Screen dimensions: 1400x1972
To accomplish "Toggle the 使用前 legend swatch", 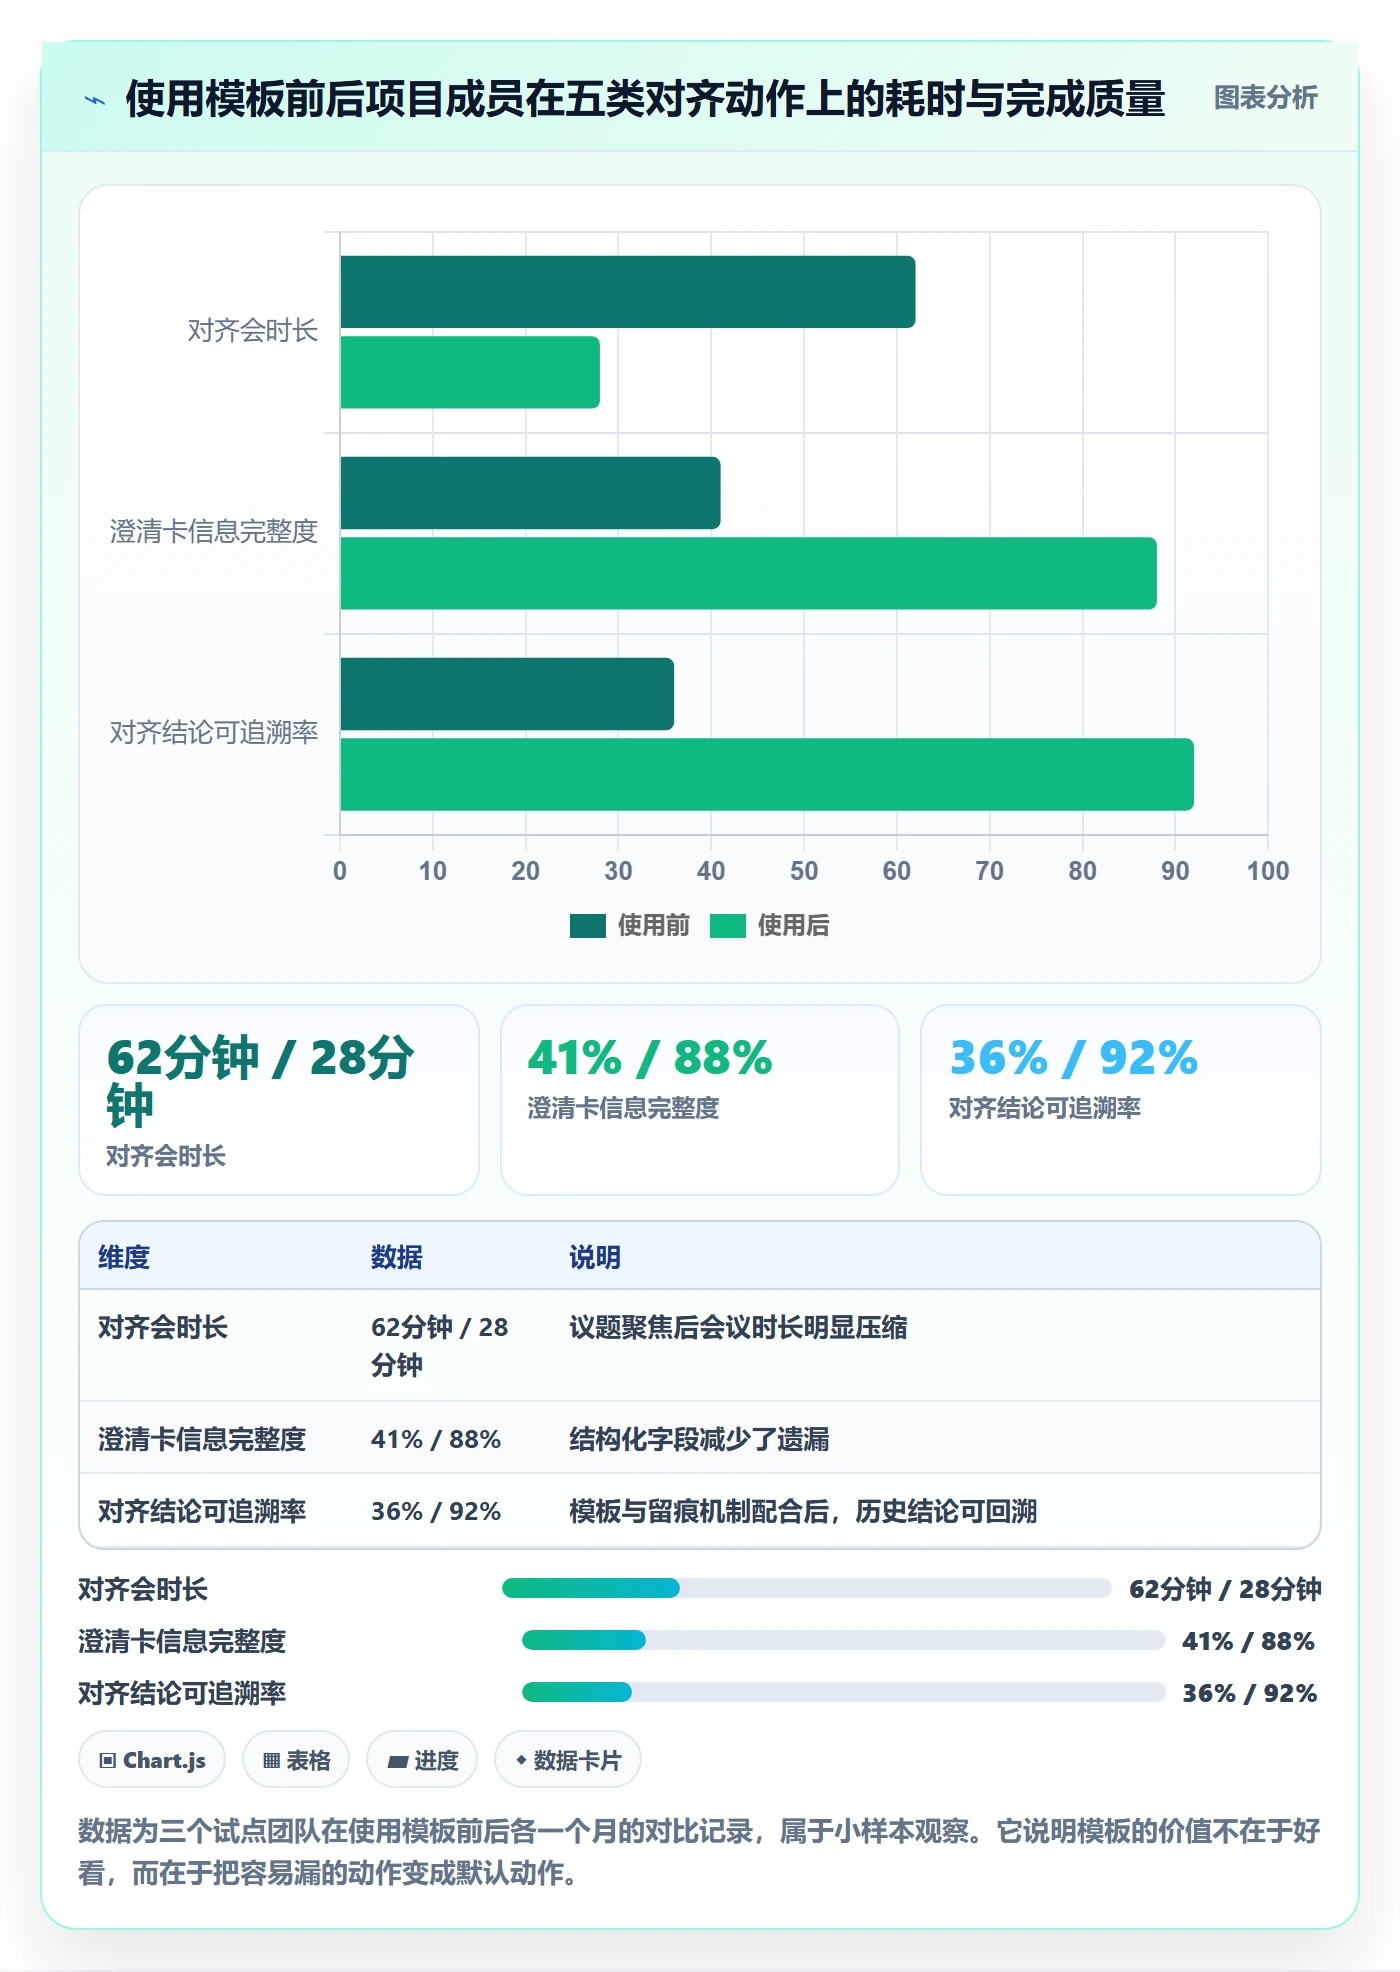I will point(588,926).
